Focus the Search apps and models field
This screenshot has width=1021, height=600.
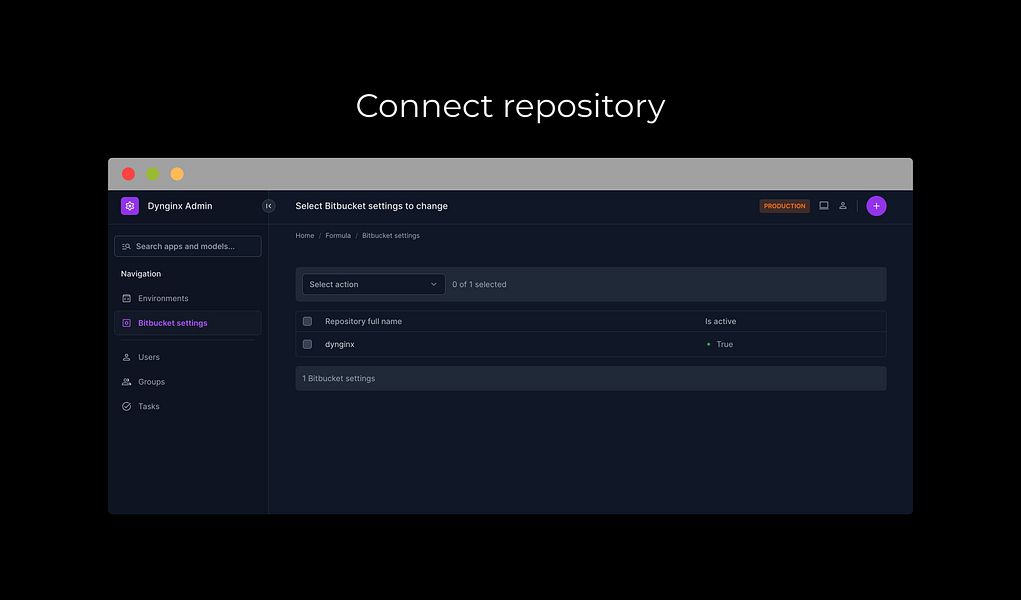tap(188, 246)
